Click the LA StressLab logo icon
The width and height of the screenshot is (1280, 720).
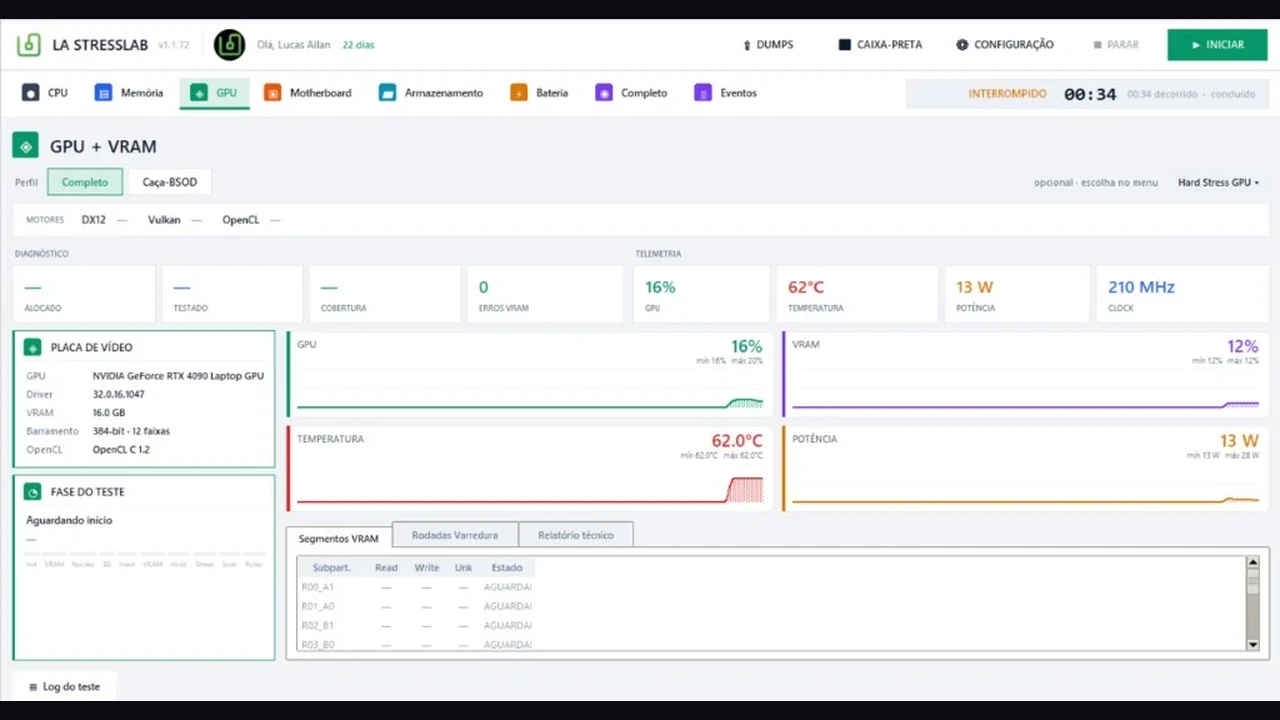point(29,45)
